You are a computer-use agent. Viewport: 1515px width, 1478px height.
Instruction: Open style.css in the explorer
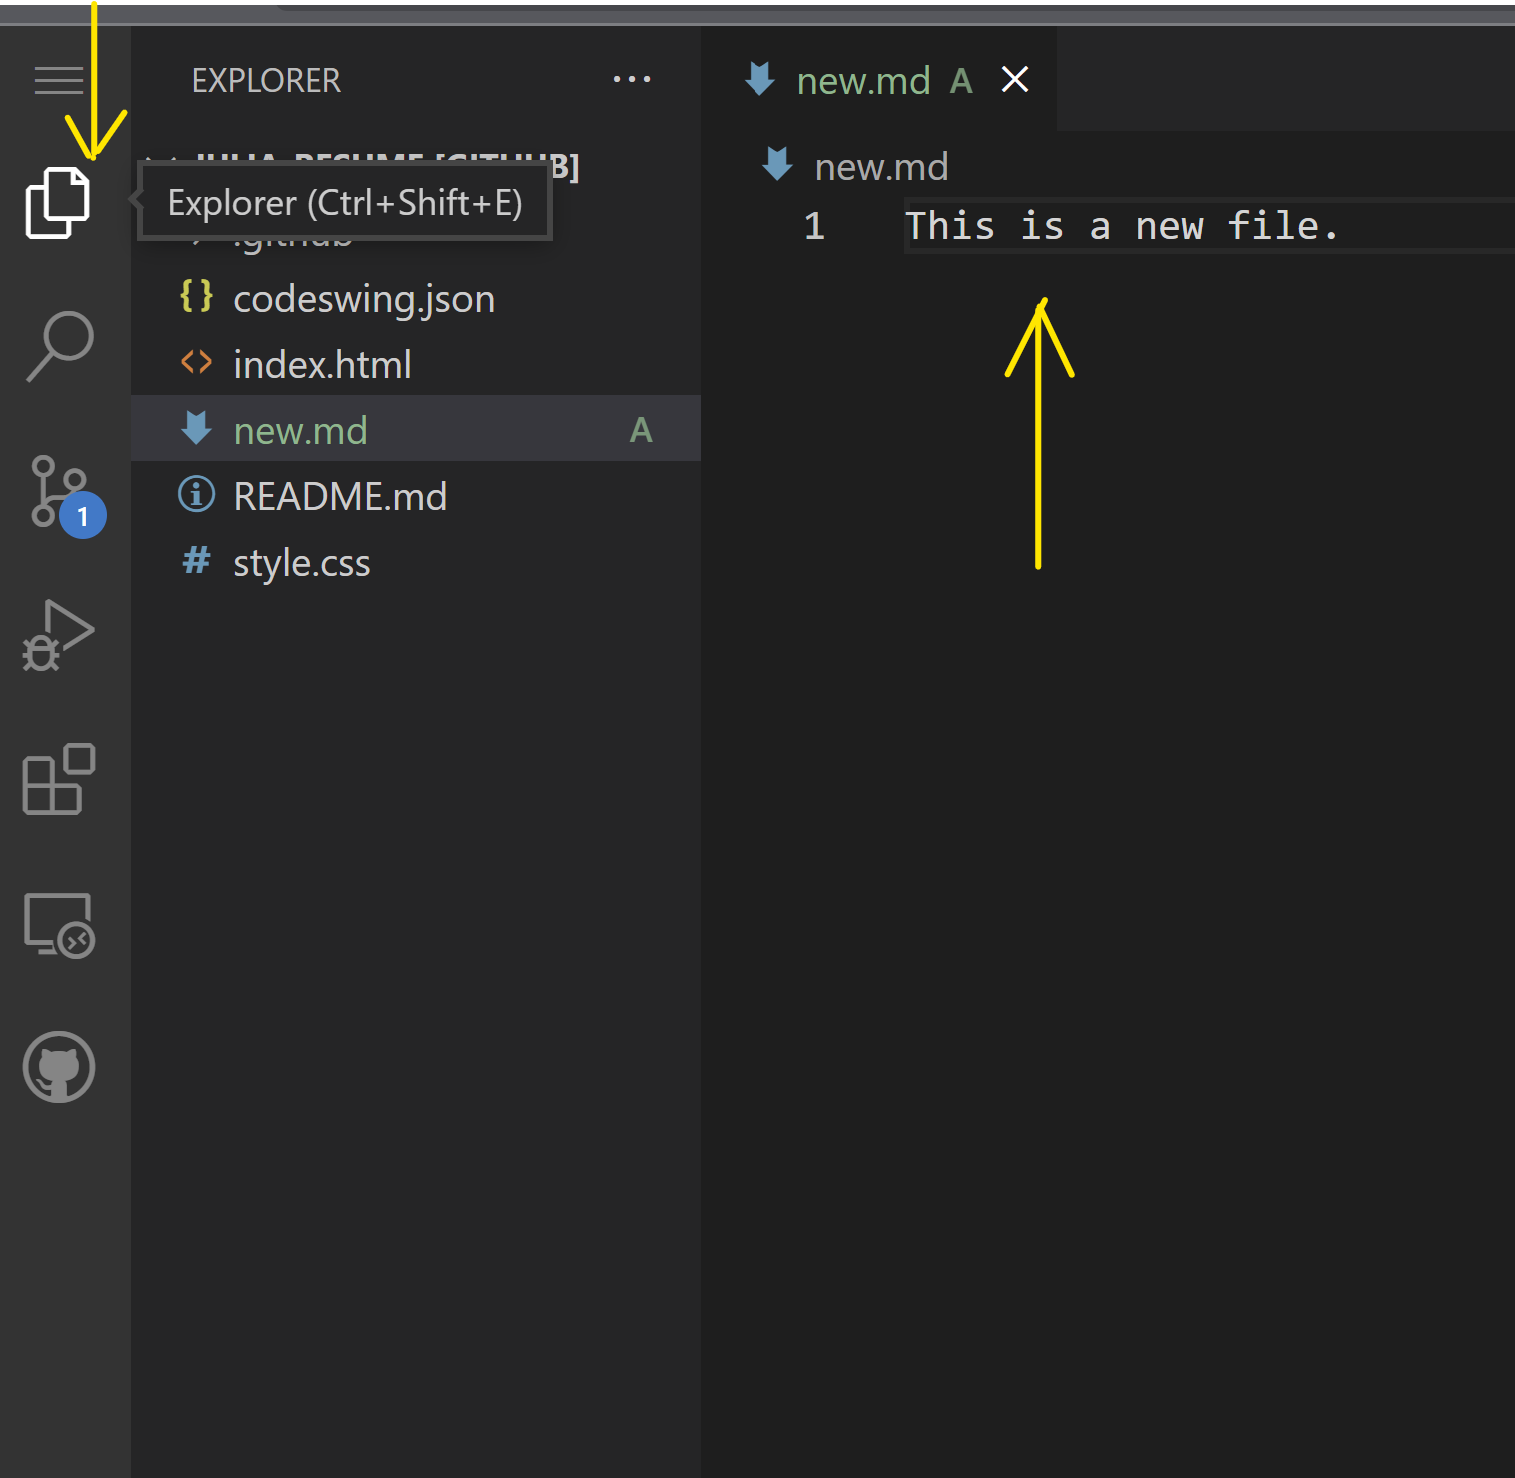tap(416, 562)
